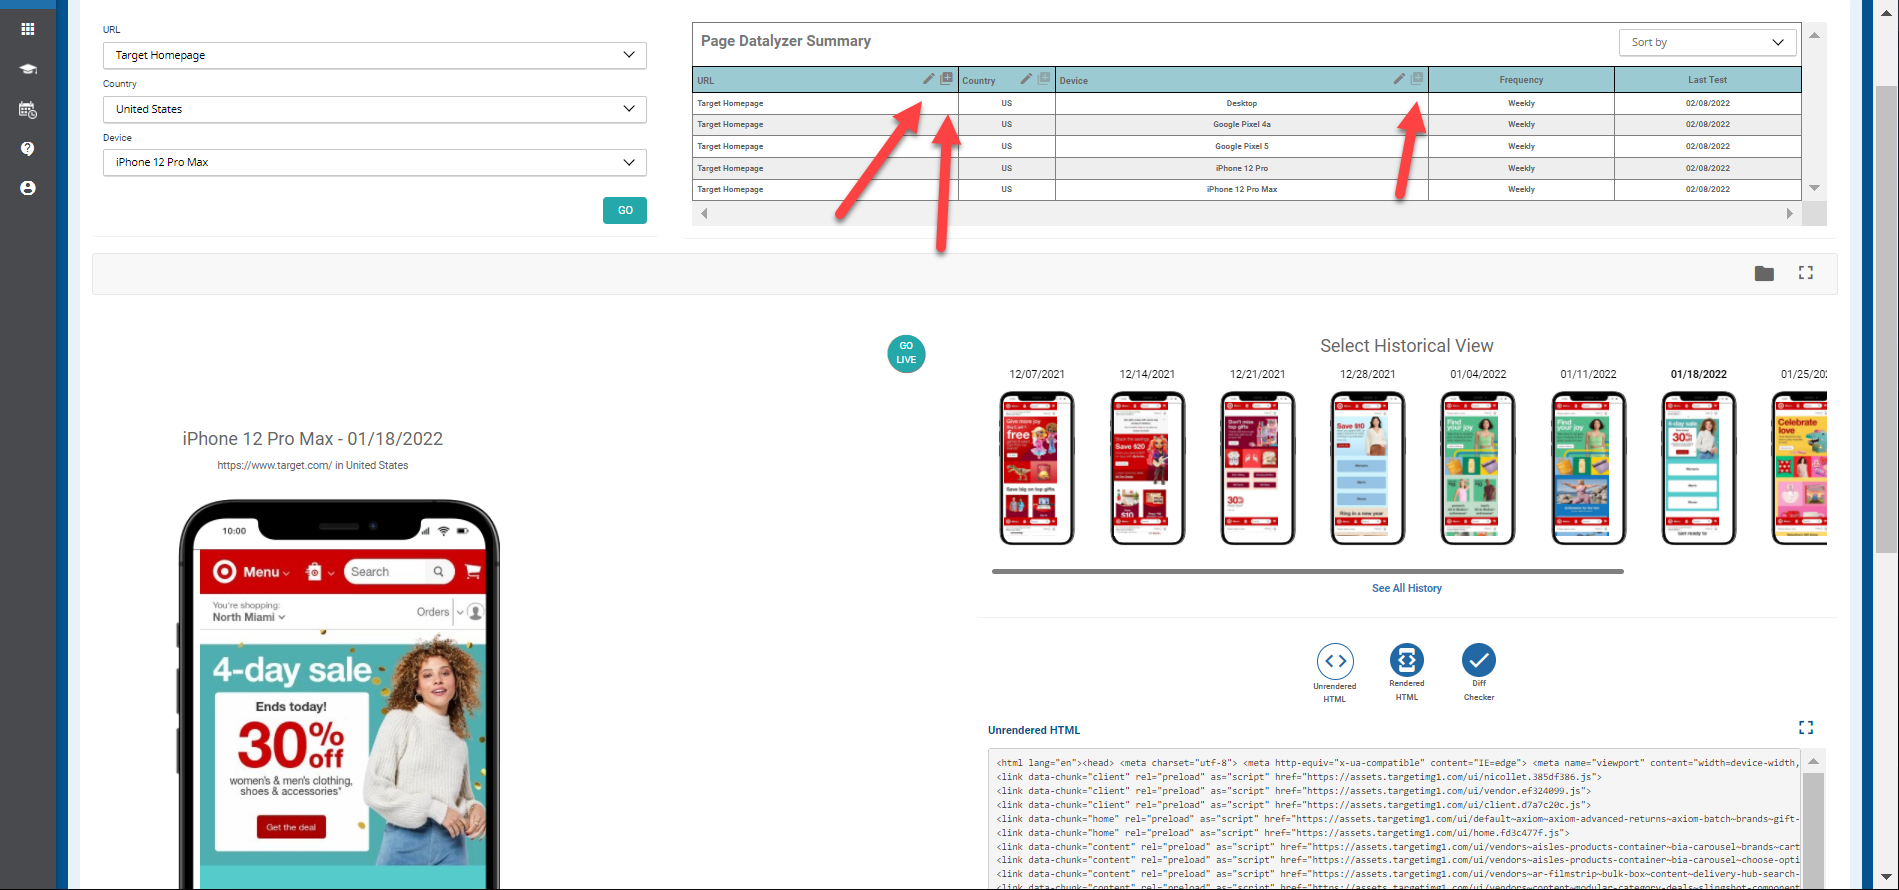1899x890 pixels.
Task: Click the add icon in Country column header
Action: 1044,78
